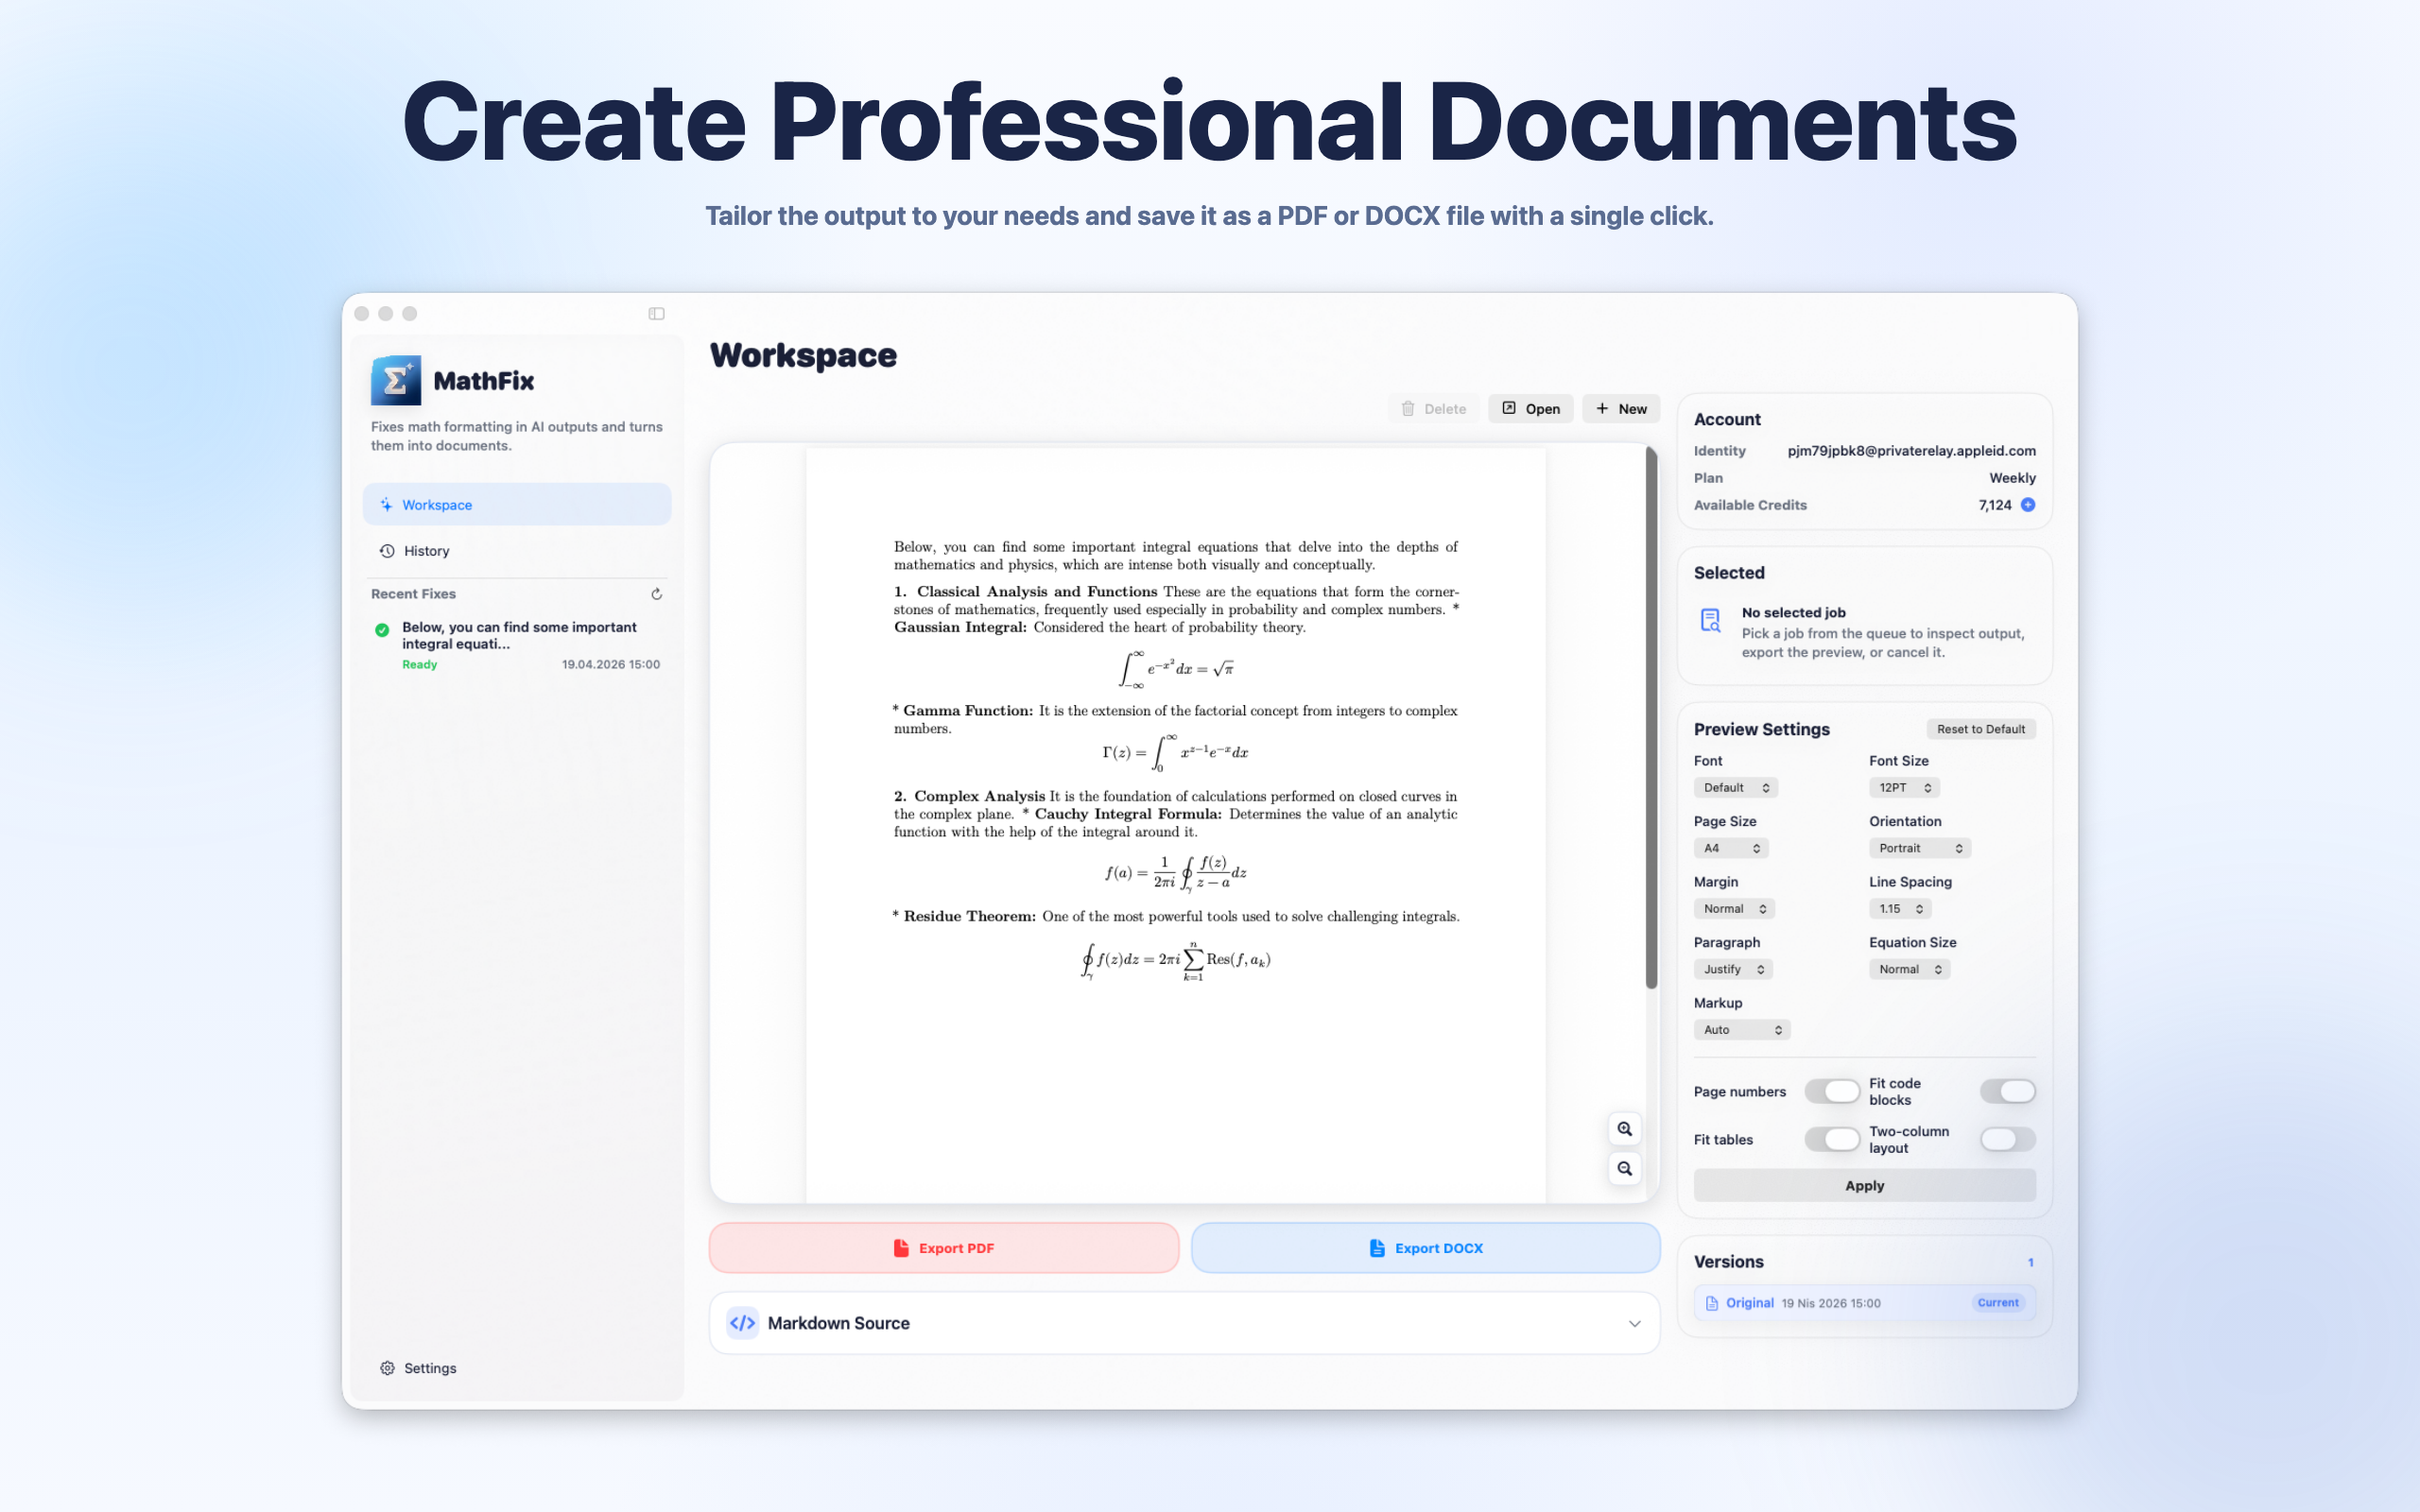Export document as PDF
The image size is (2420, 1512).
click(x=944, y=1248)
